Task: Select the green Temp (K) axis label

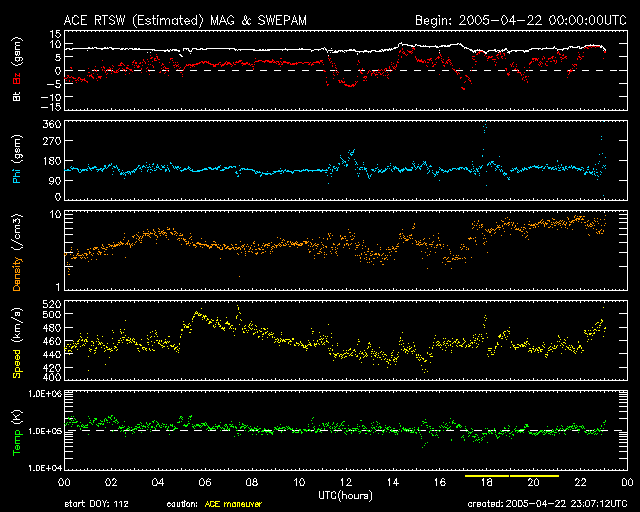Action: (15, 430)
